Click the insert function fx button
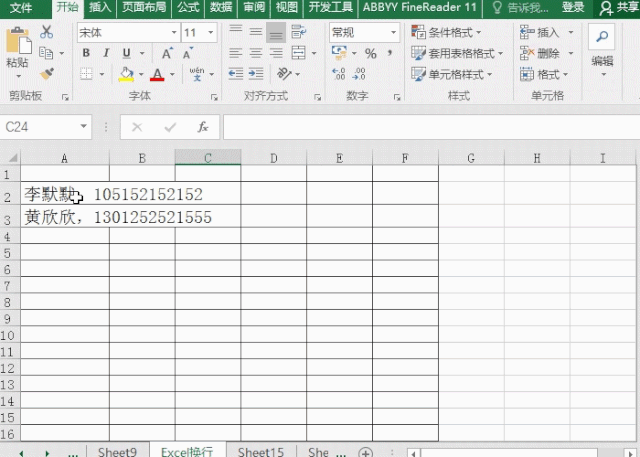This screenshot has height=457, width=640. pos(203,127)
